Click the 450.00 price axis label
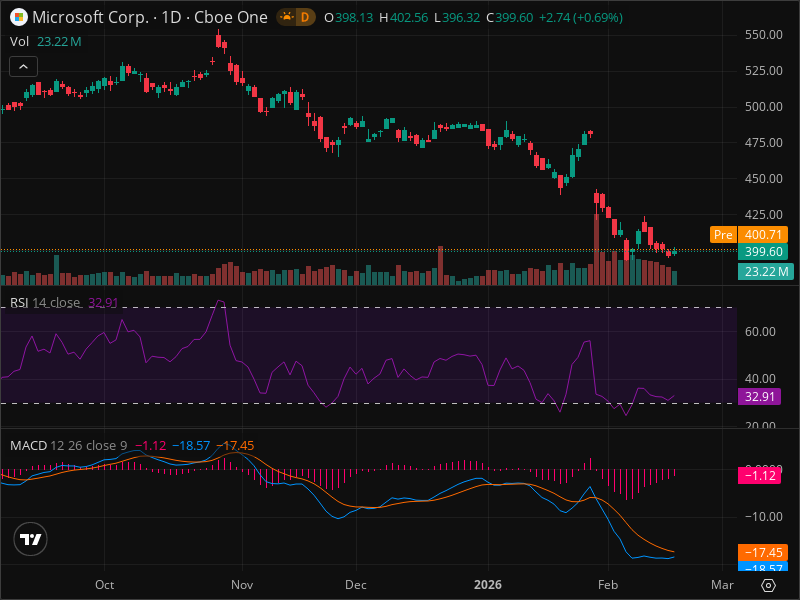800x600 pixels. (x=763, y=179)
